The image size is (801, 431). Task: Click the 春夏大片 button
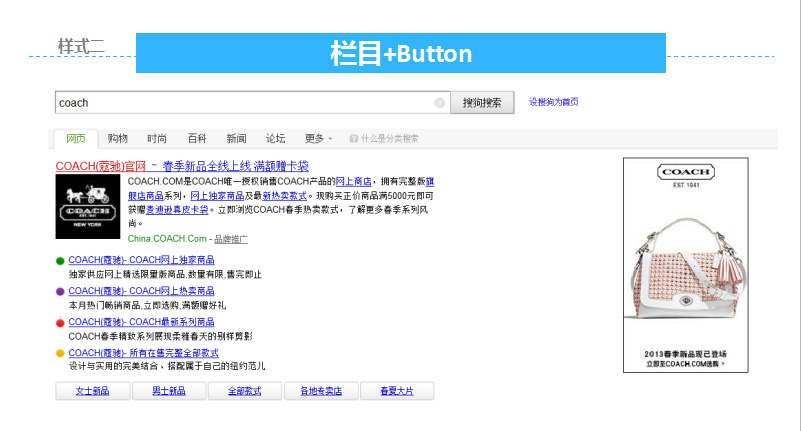(397, 391)
